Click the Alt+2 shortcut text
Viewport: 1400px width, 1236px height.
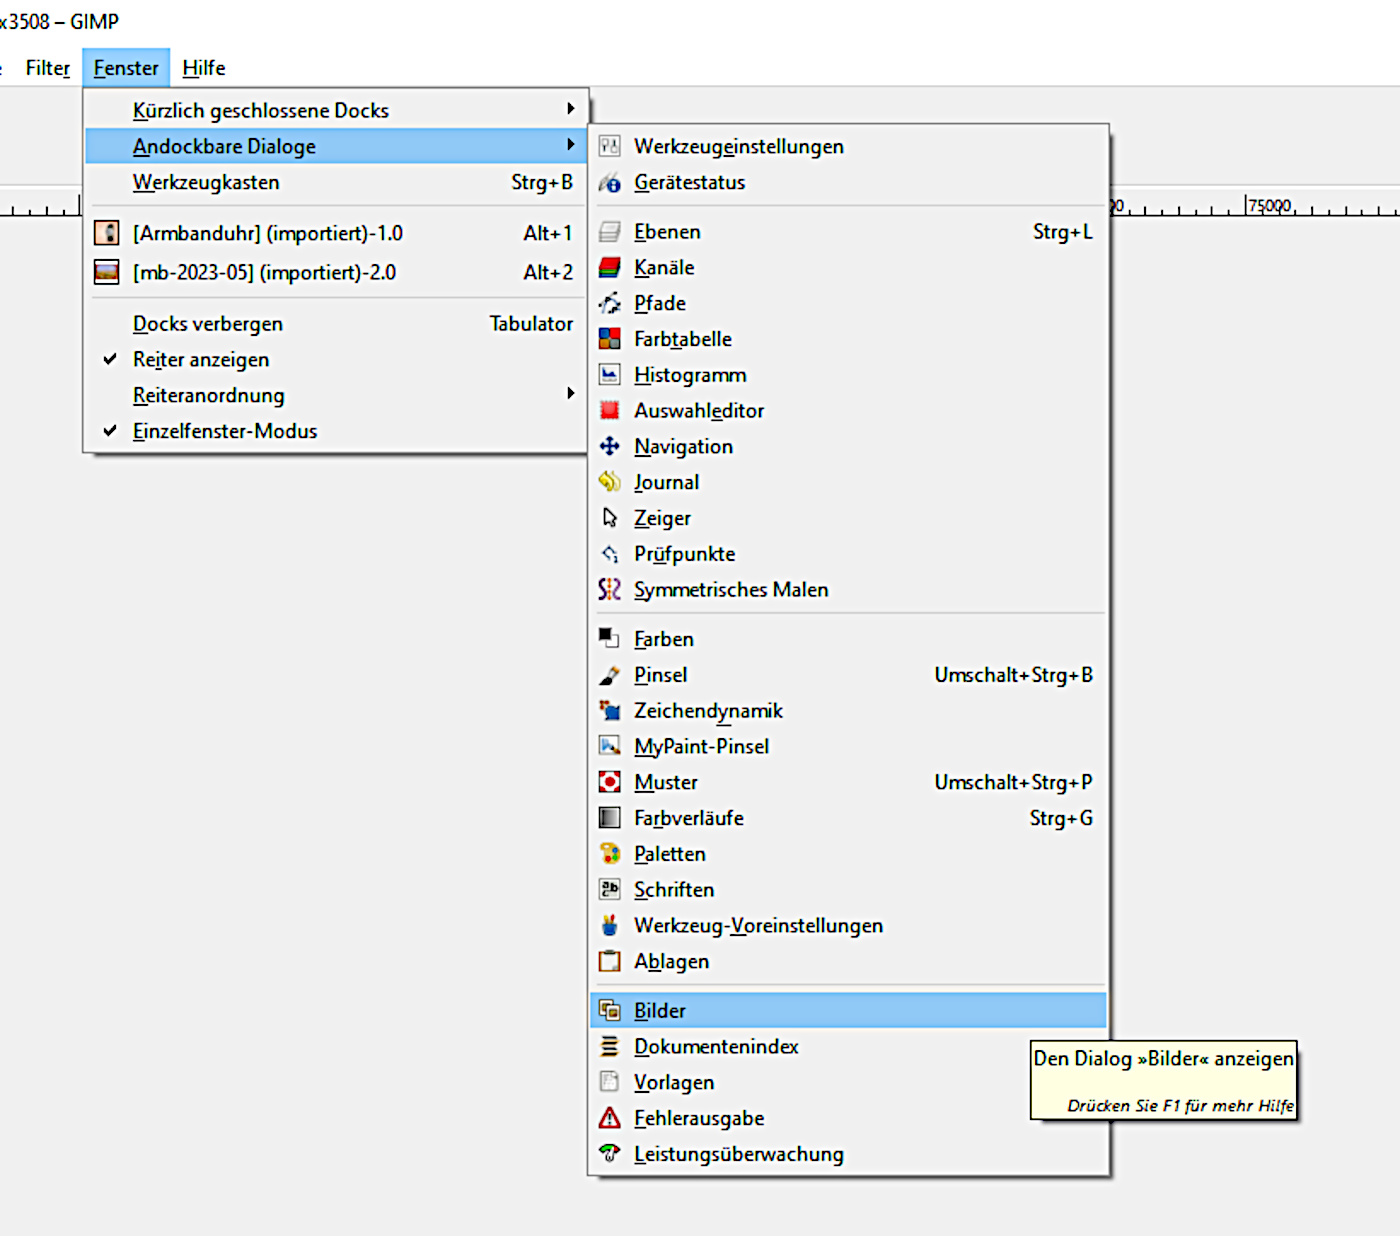click(x=548, y=272)
